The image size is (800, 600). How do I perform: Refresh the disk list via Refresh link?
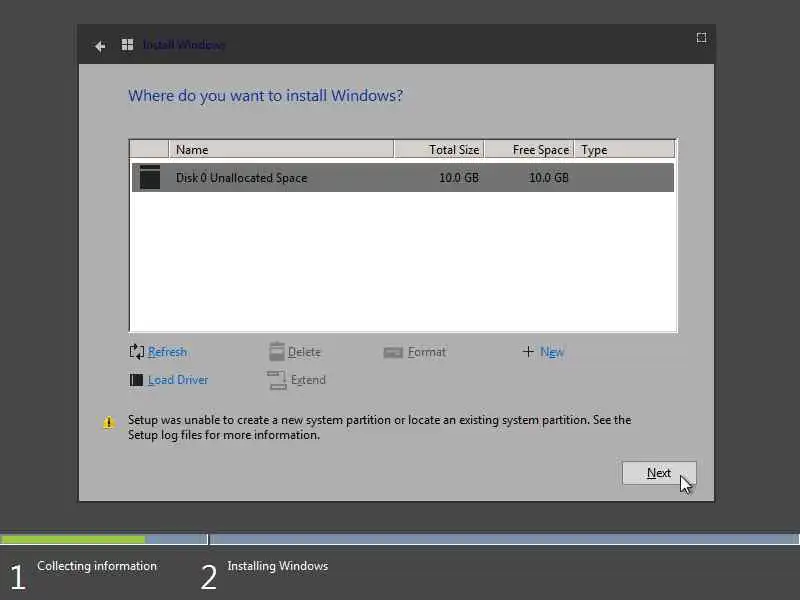click(x=167, y=352)
